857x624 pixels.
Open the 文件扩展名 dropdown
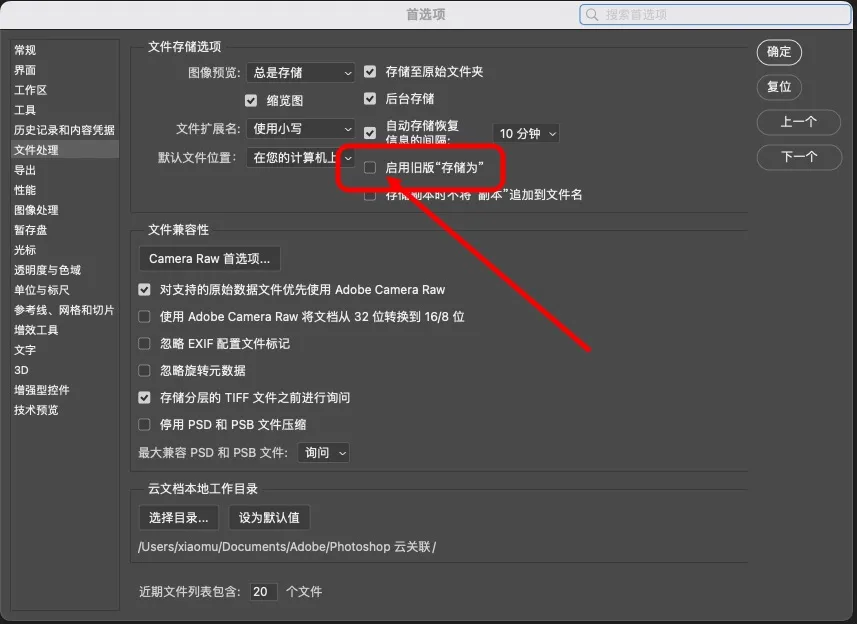(300, 128)
